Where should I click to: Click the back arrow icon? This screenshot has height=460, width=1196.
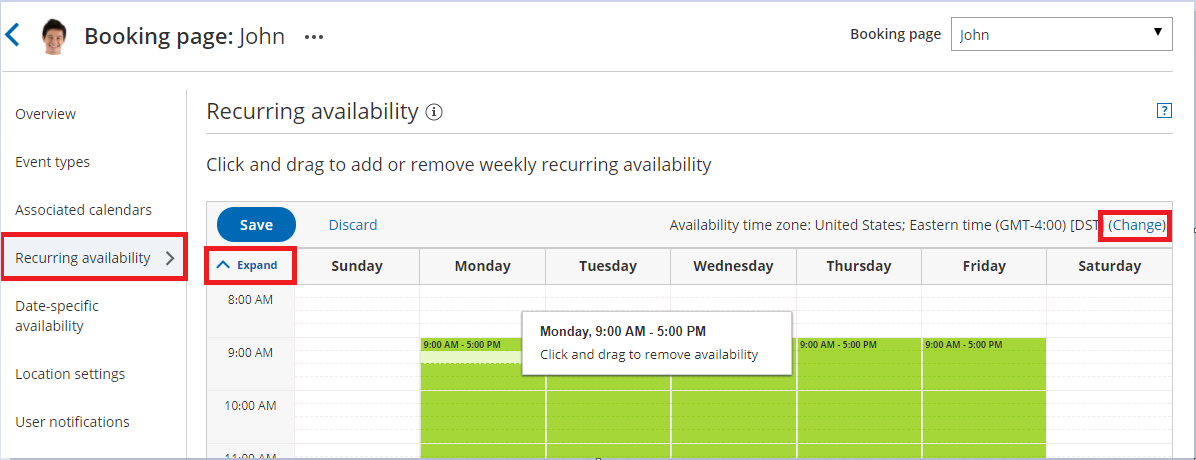[x=13, y=36]
